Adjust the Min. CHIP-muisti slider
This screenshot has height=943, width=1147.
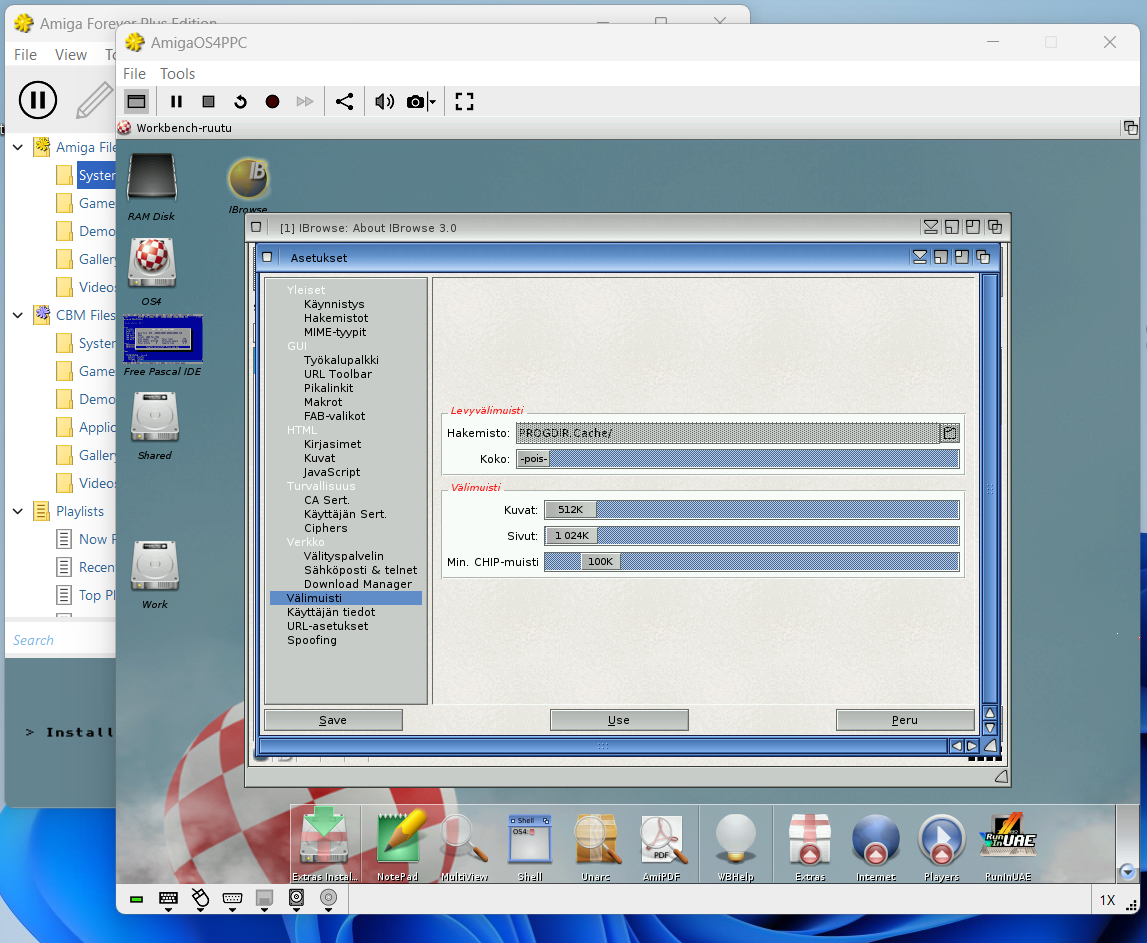pos(751,562)
